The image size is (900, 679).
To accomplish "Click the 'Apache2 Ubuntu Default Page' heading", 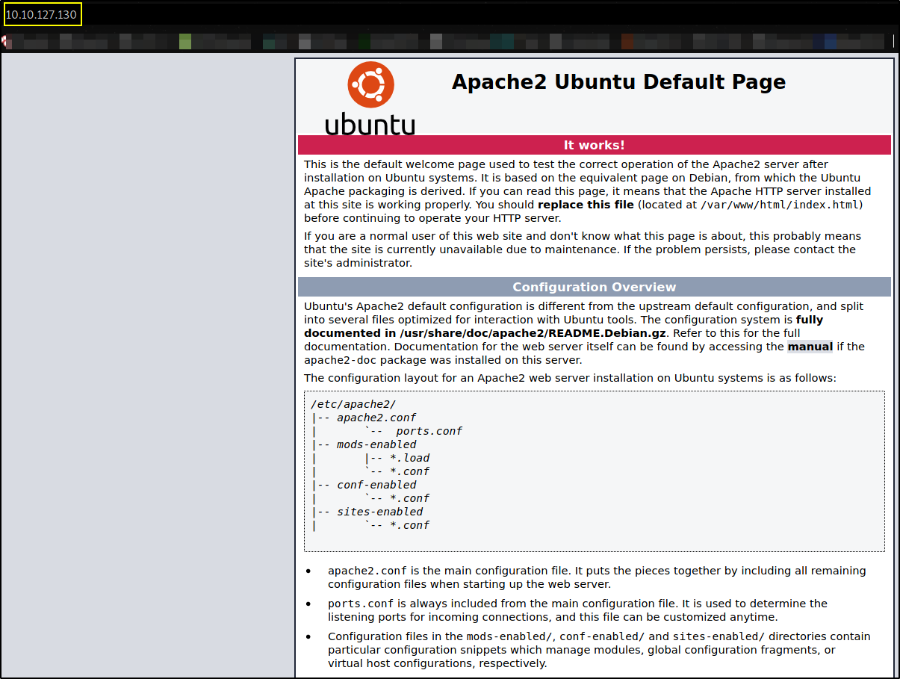I will click(618, 82).
